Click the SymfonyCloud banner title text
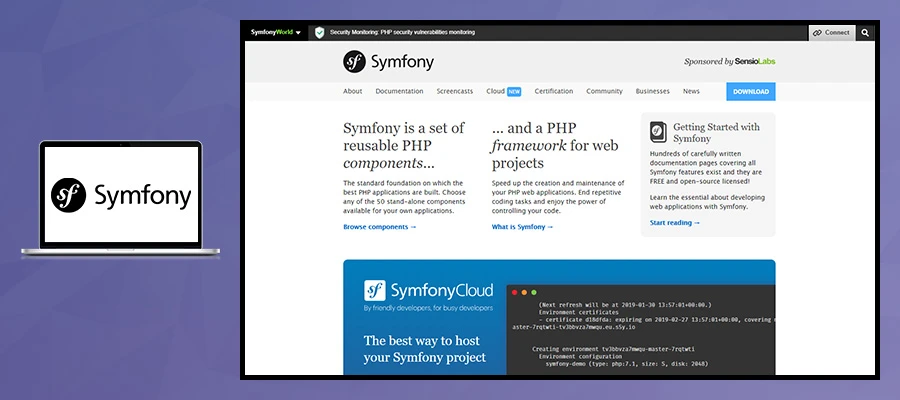The image size is (900, 400). 441,290
